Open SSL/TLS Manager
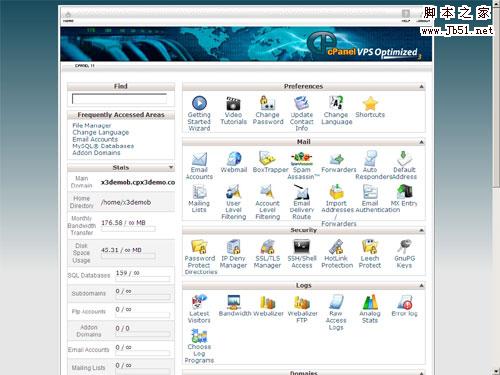This screenshot has height=375, width=500. 268,247
